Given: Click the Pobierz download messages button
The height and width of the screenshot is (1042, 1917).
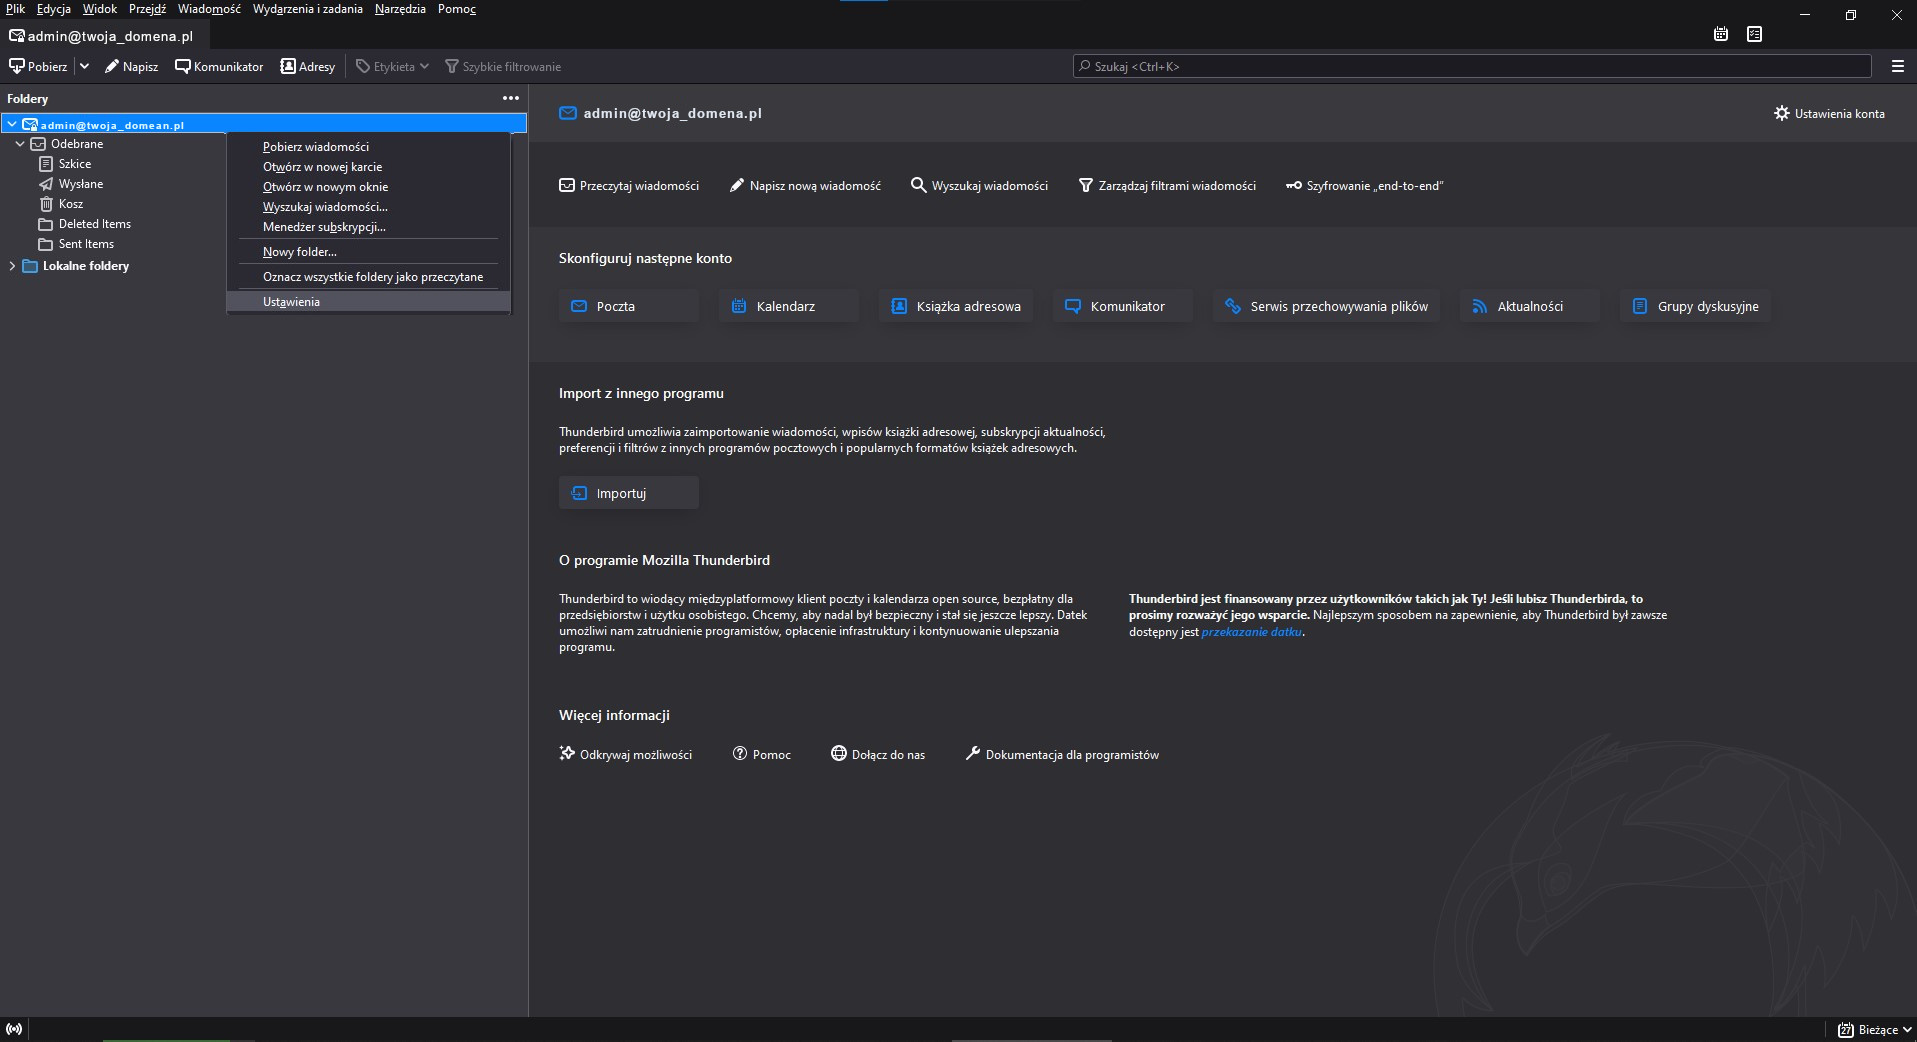Looking at the screenshot, I should (38, 66).
